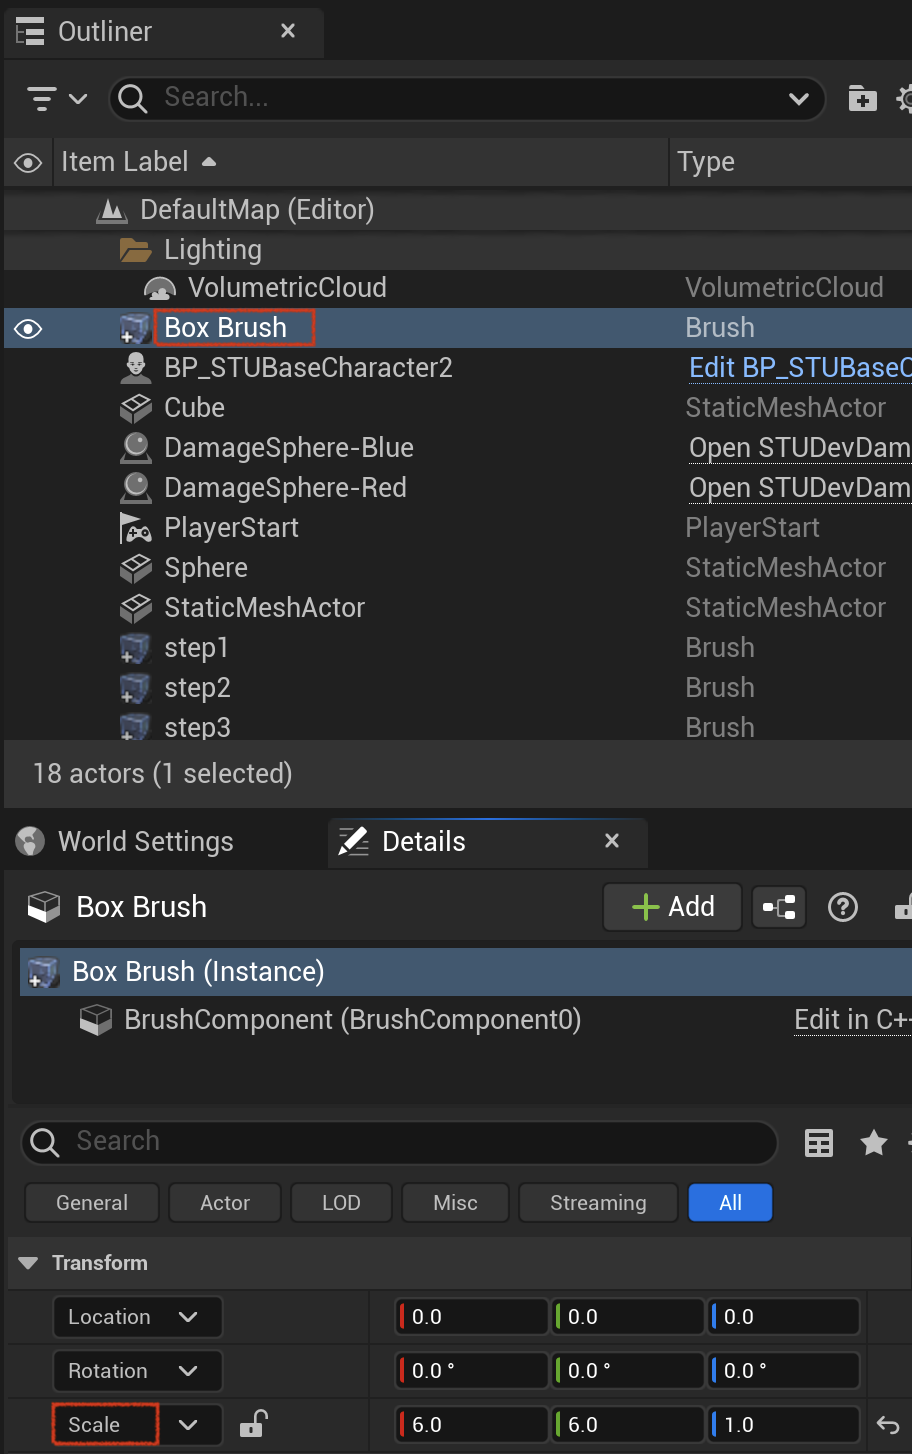Select Box Brush (Instance) component row
The image size is (912, 1454).
point(466,972)
